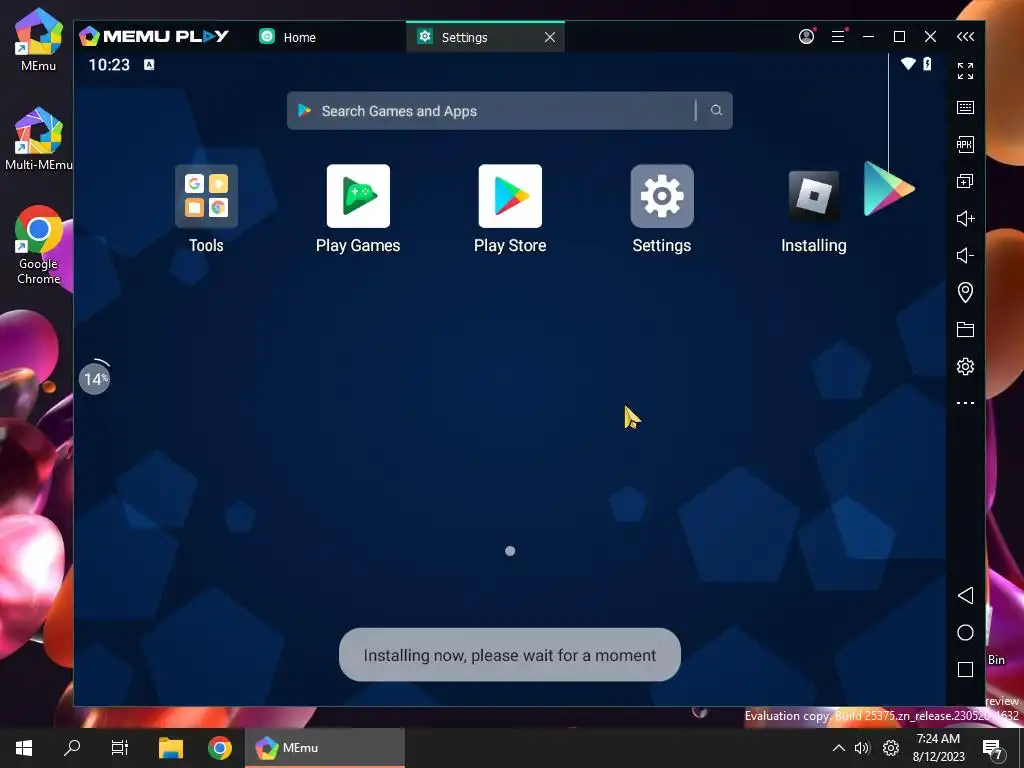This screenshot has height=768, width=1024.
Task: Click the MEmu Play logo
Action: click(x=154, y=37)
